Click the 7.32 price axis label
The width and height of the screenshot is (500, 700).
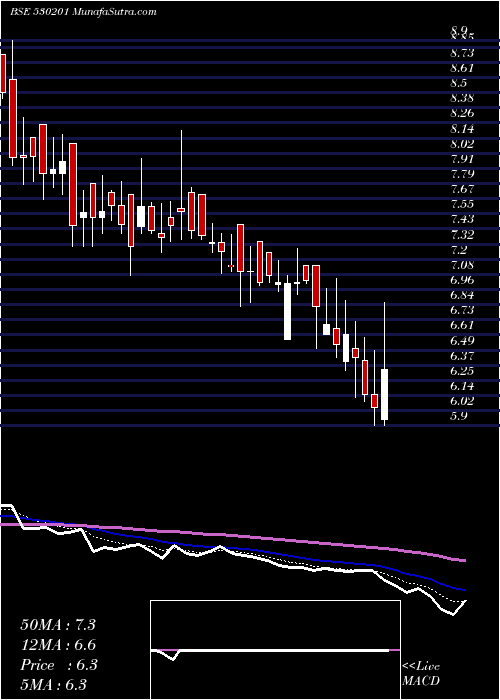(x=462, y=234)
